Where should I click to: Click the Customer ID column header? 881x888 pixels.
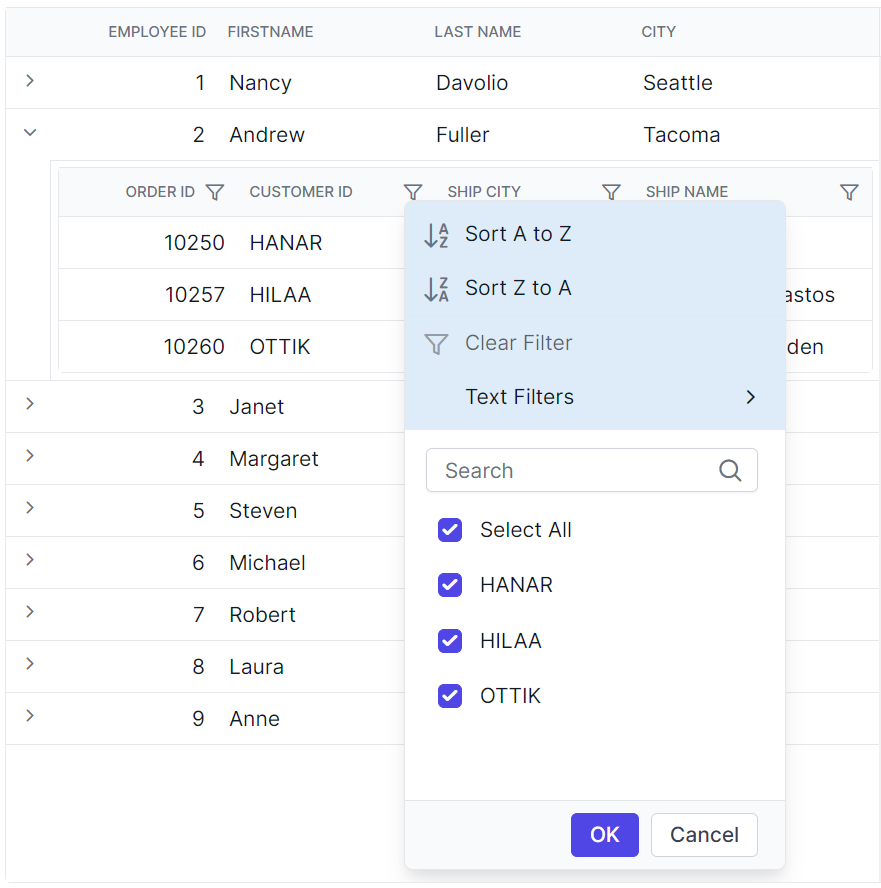click(x=301, y=192)
